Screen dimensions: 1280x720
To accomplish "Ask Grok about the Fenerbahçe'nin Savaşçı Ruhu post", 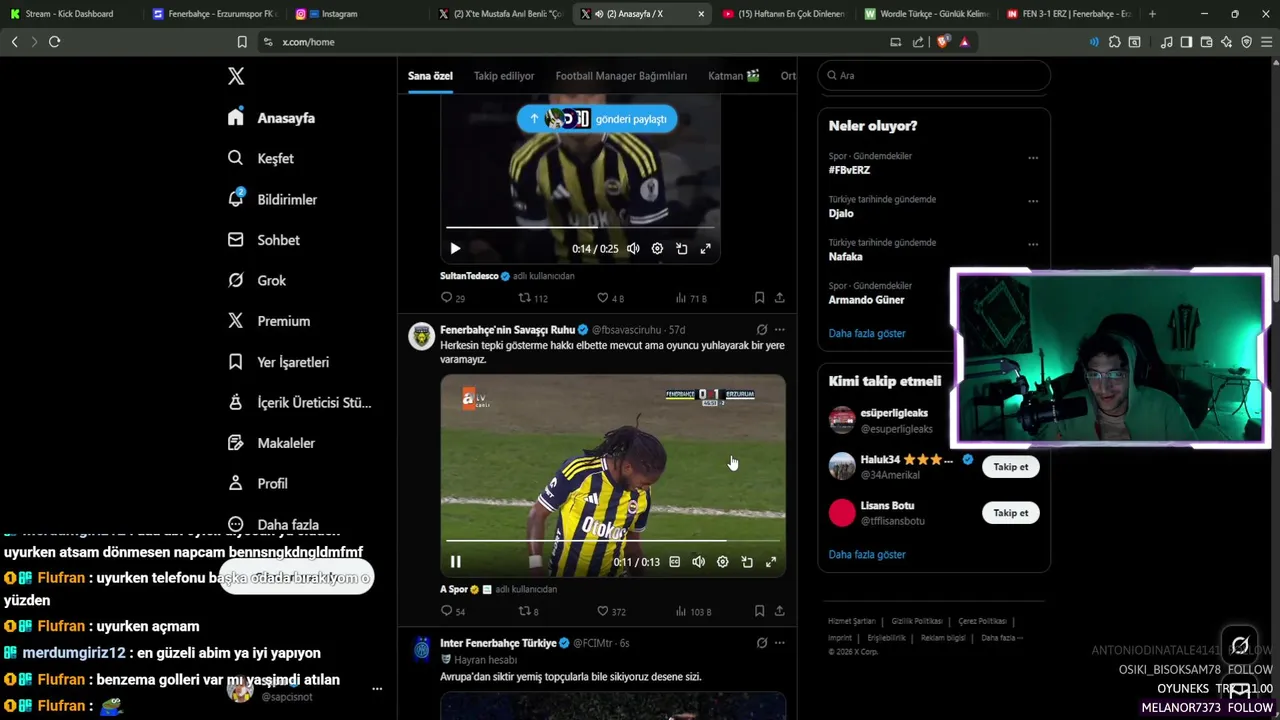I will 762,329.
